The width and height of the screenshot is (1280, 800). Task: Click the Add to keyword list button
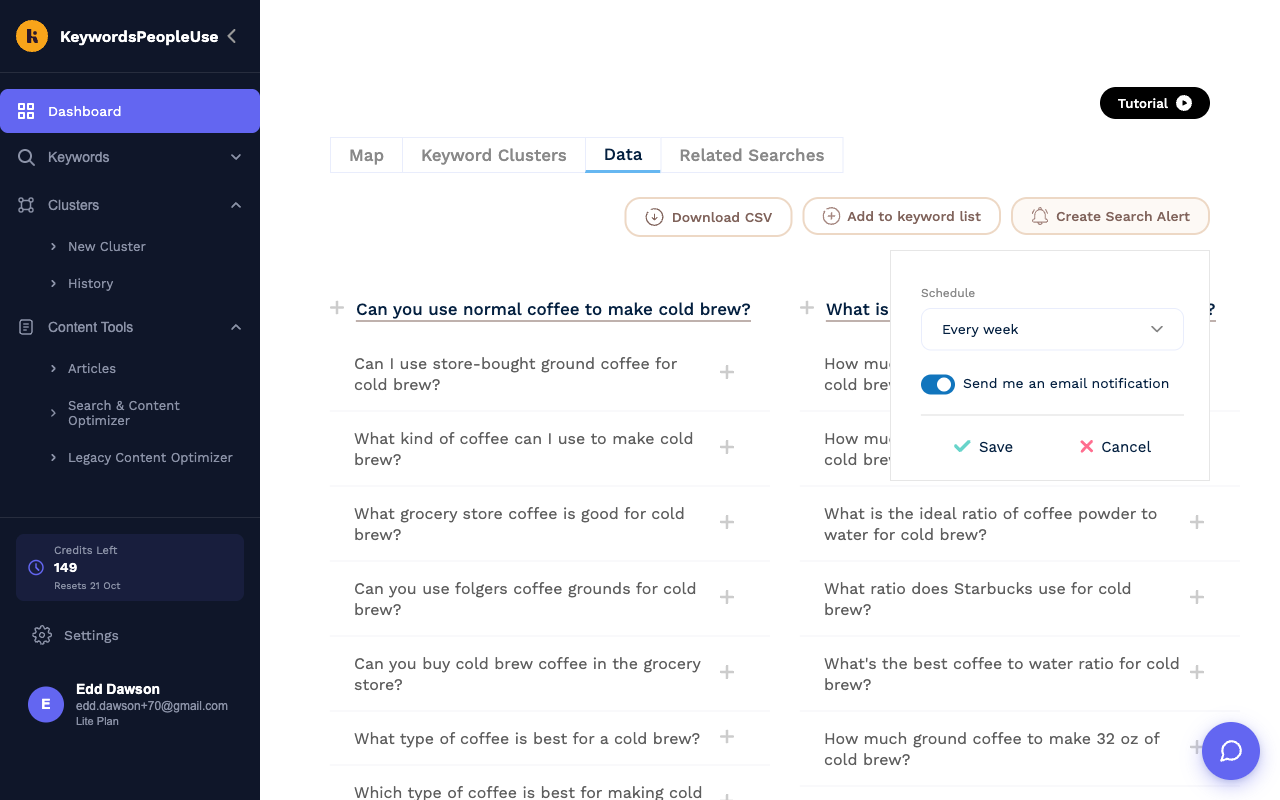coord(902,217)
